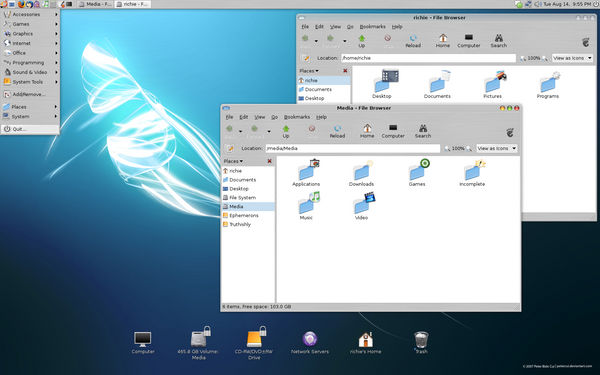Close the Places sidebar in Media window

[269, 161]
